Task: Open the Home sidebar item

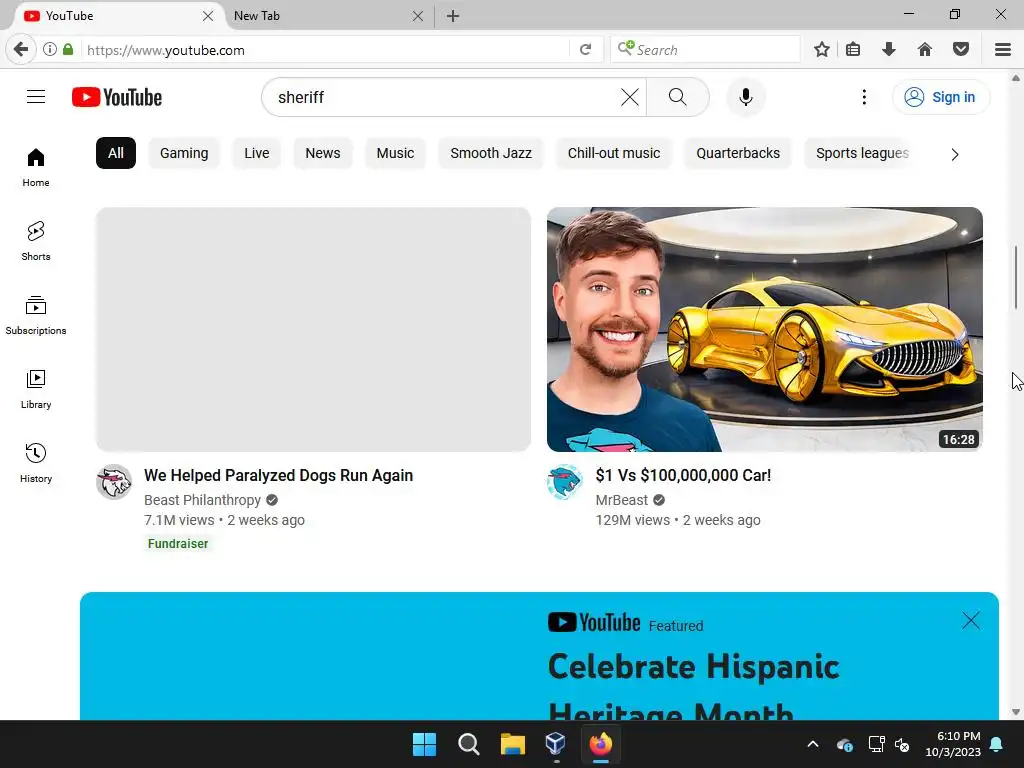Action: pyautogui.click(x=36, y=167)
